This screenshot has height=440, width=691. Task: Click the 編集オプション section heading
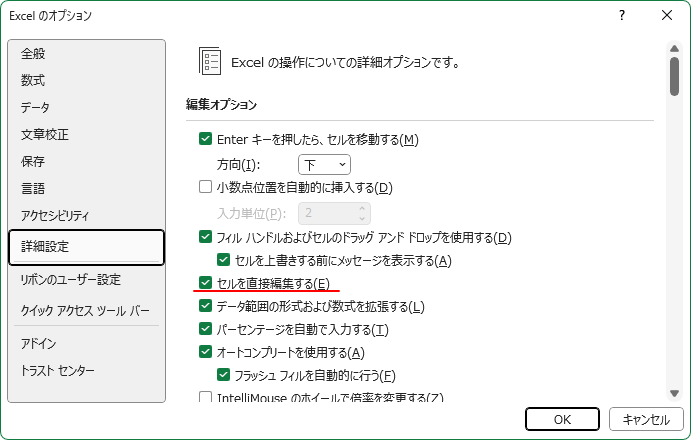click(221, 104)
